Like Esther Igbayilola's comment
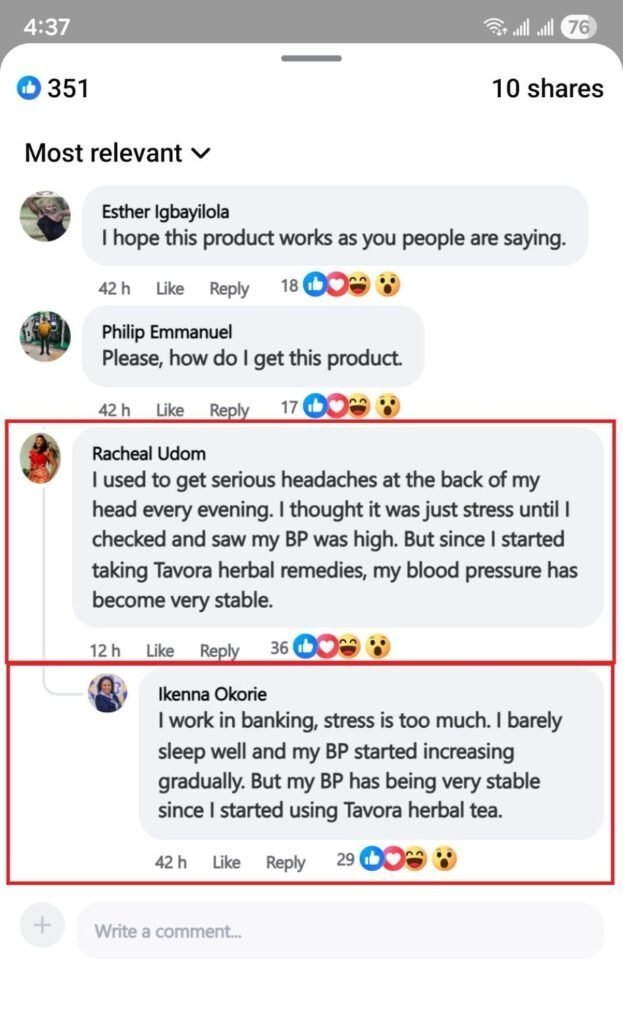623x1024 pixels. [170, 288]
